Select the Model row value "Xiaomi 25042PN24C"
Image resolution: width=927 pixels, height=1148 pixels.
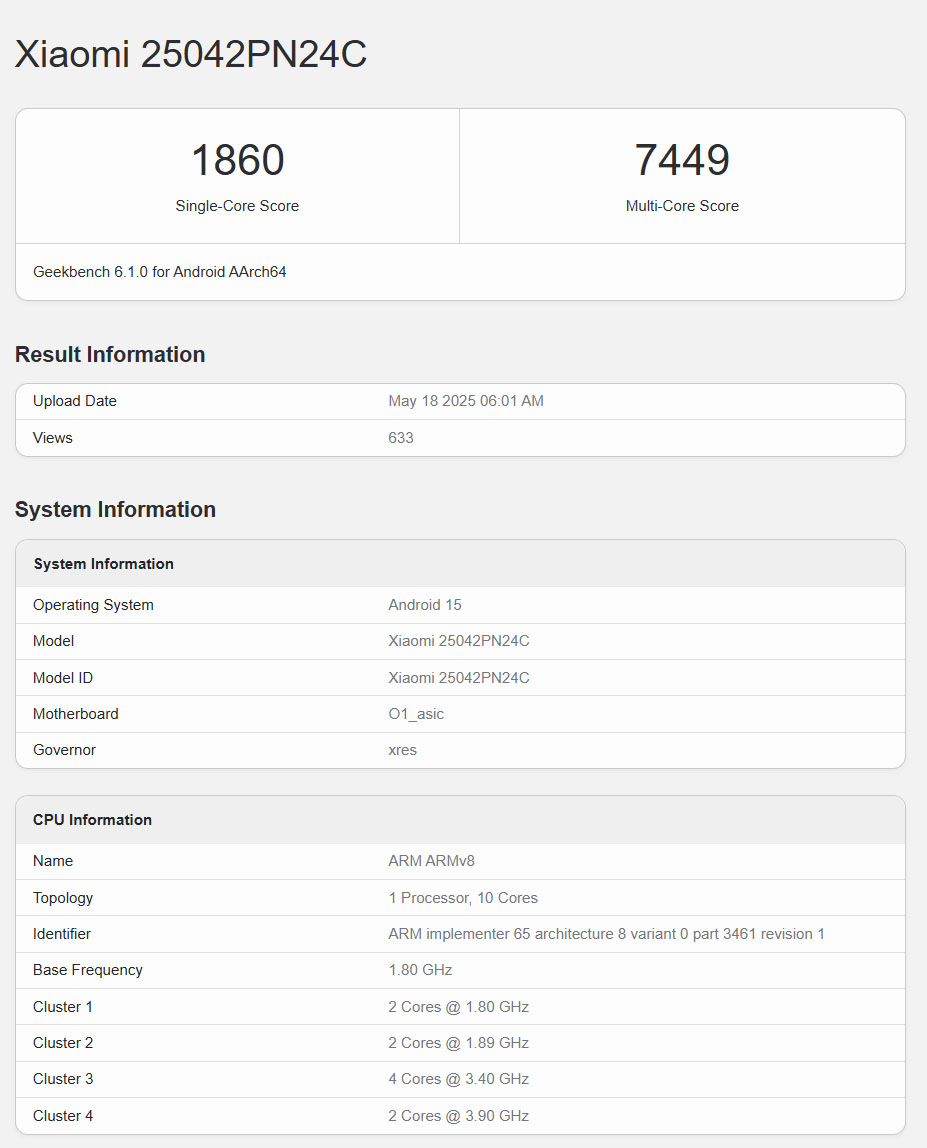click(x=458, y=641)
